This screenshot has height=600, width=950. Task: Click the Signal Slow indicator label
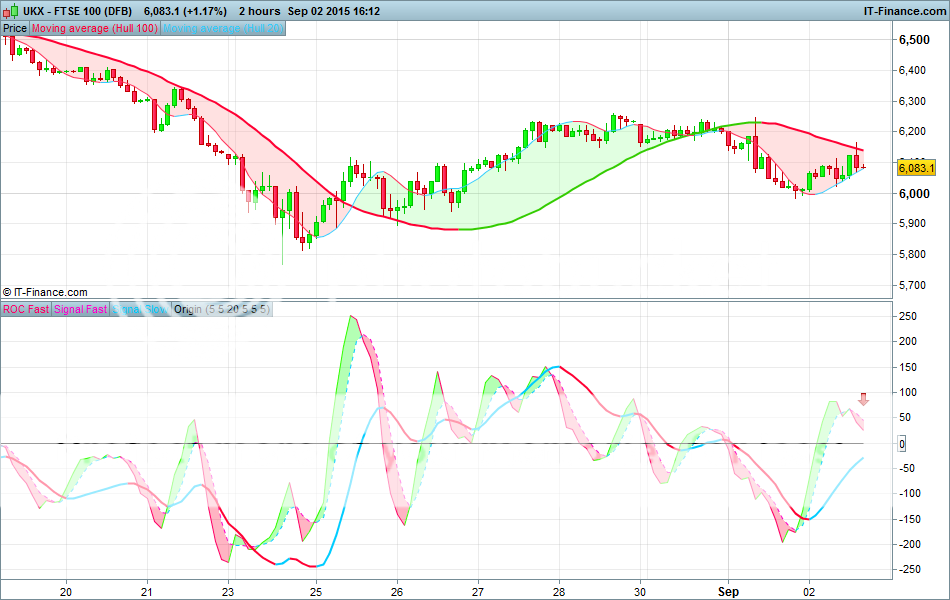pos(140,309)
